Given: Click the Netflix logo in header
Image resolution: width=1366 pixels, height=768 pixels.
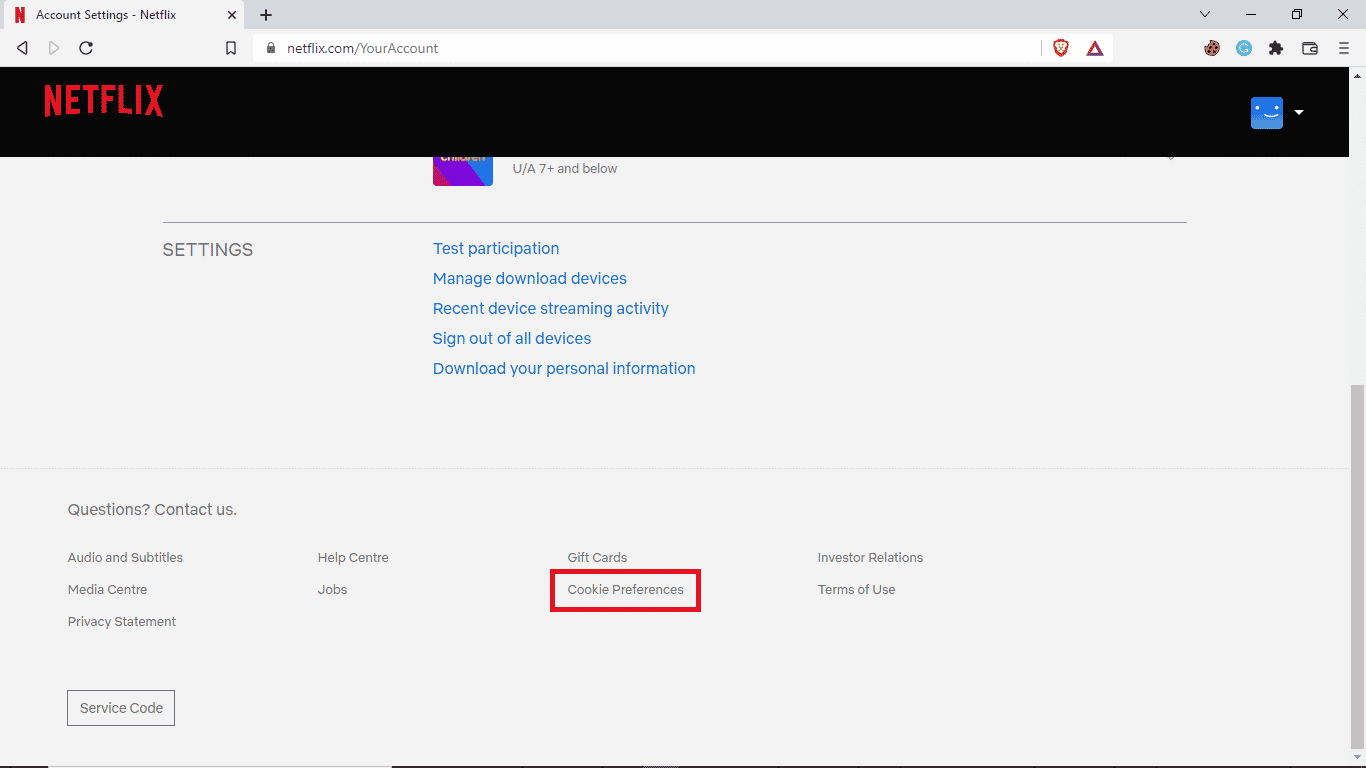Looking at the screenshot, I should pyautogui.click(x=104, y=101).
